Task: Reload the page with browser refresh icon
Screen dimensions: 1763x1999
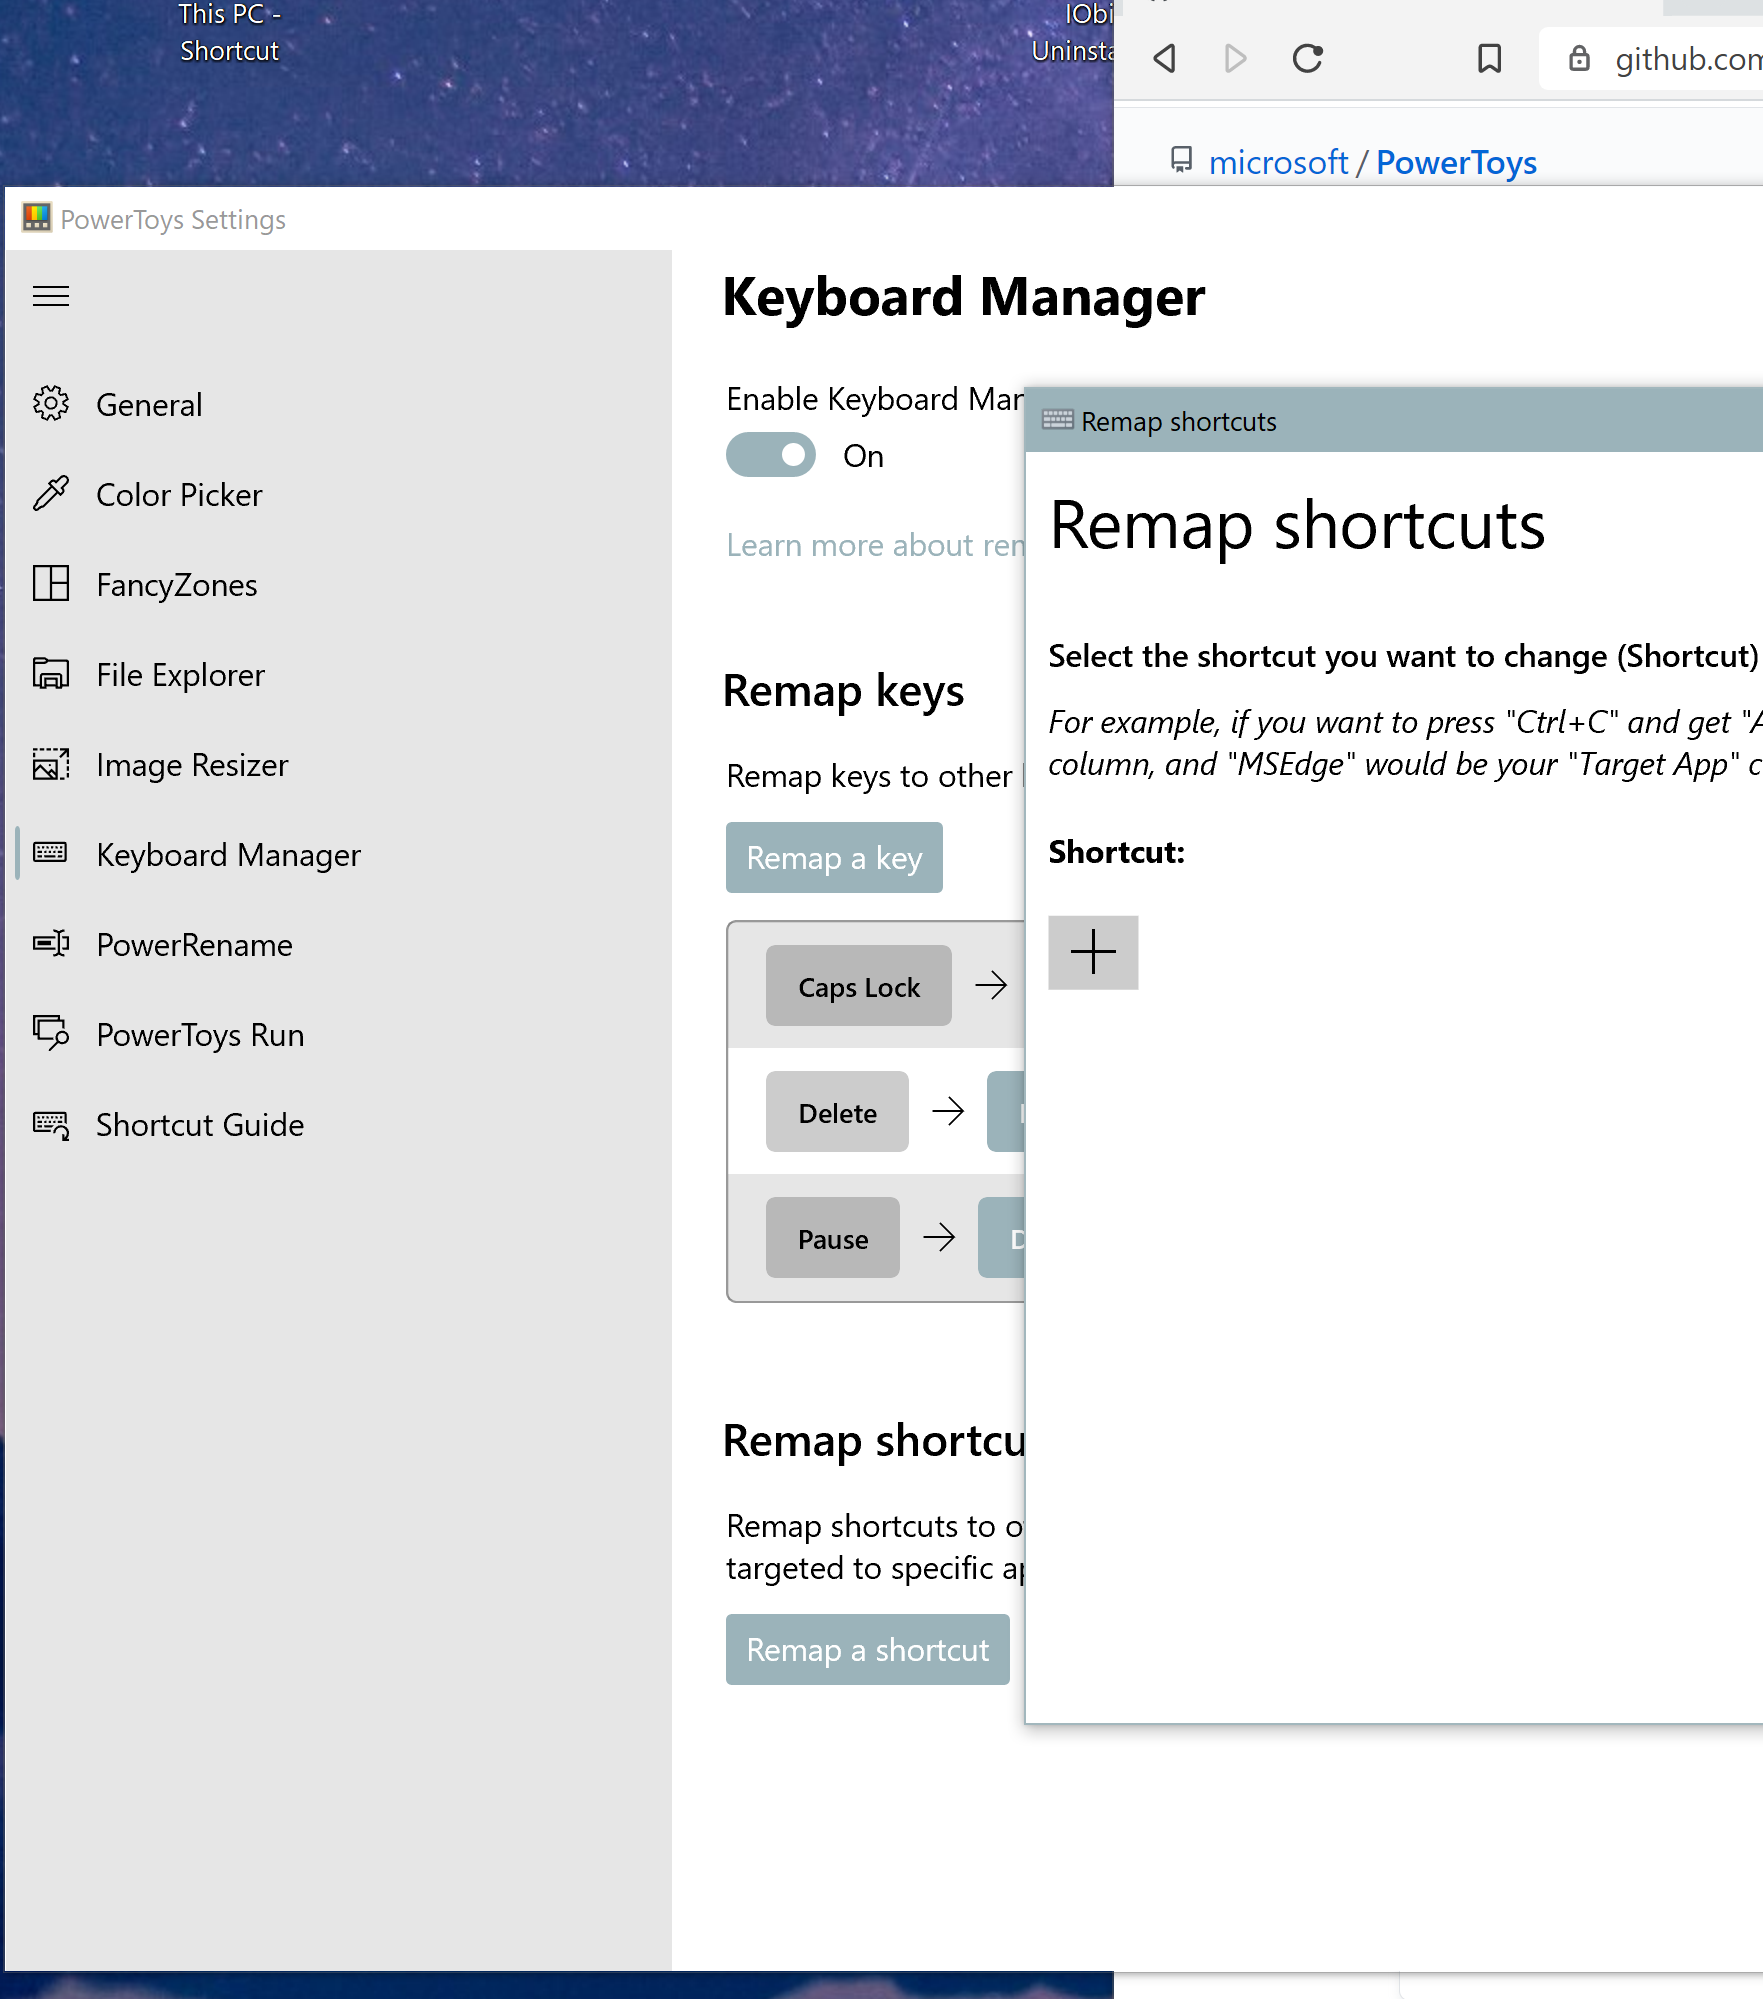Action: (1307, 59)
